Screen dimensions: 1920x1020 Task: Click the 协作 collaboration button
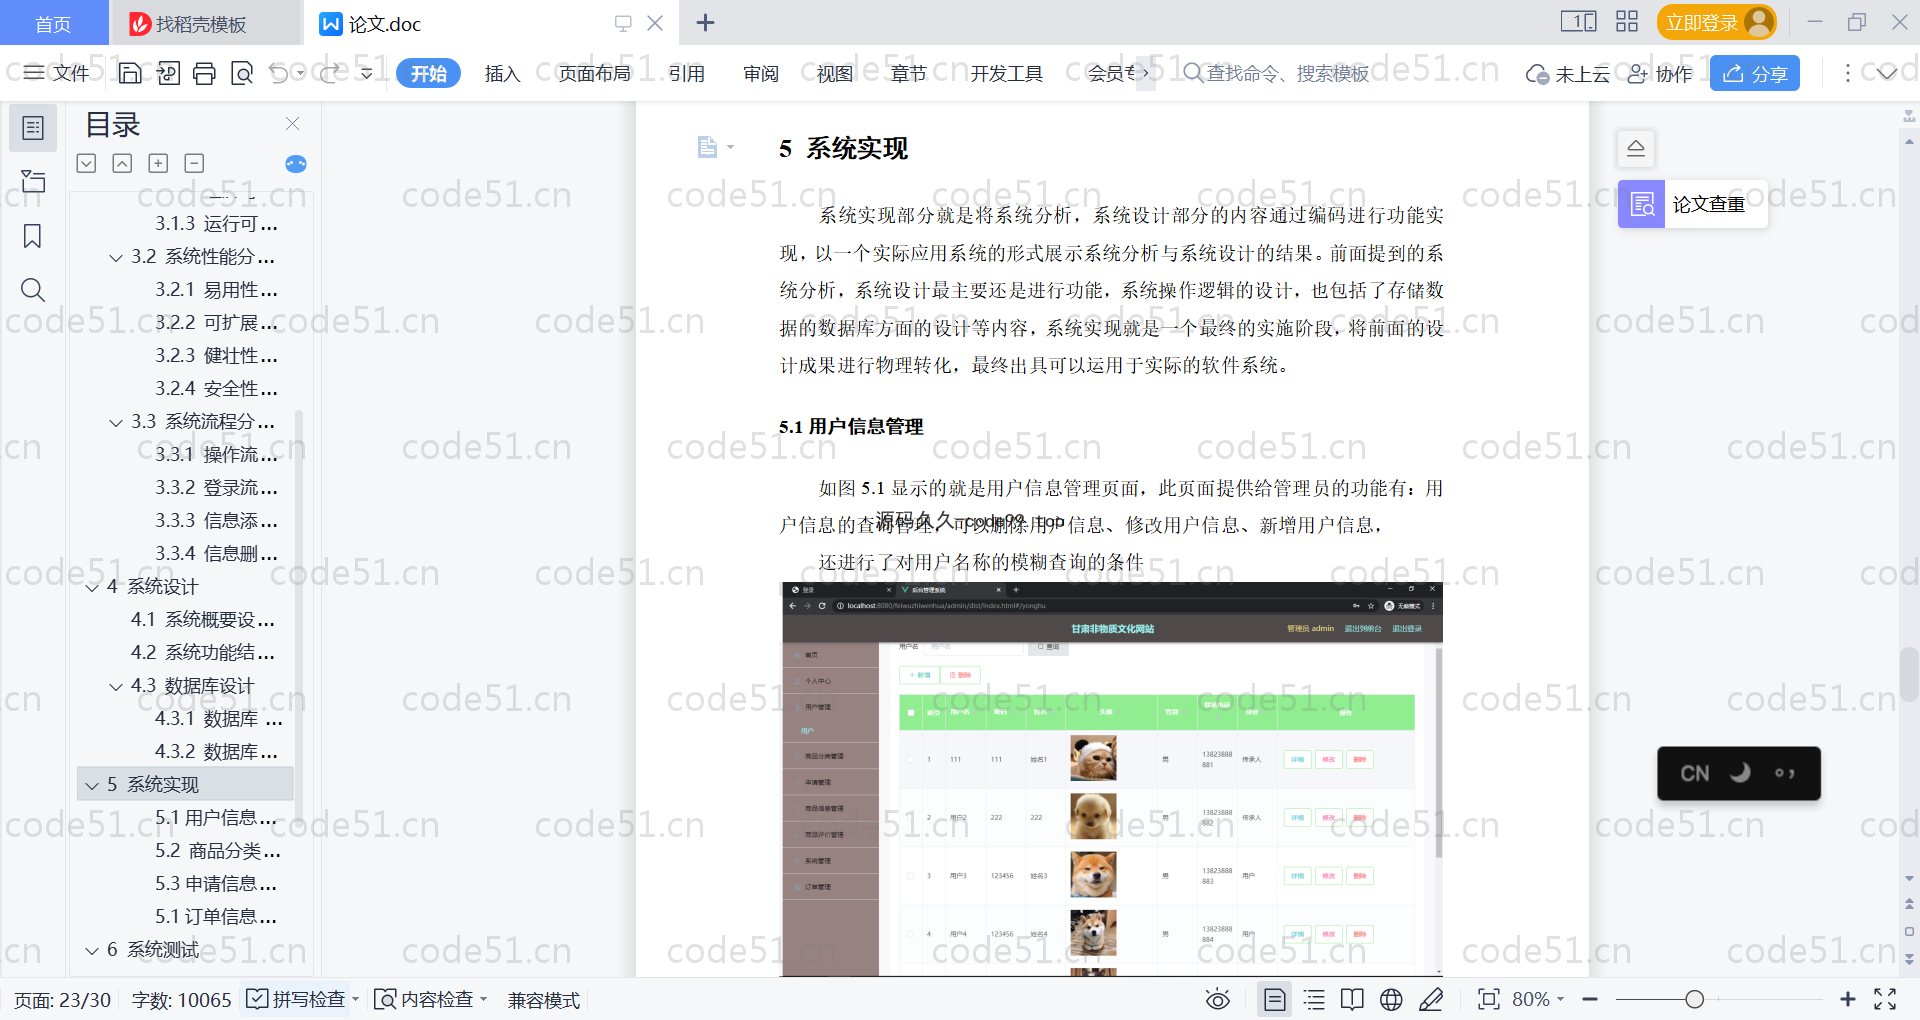point(1660,73)
